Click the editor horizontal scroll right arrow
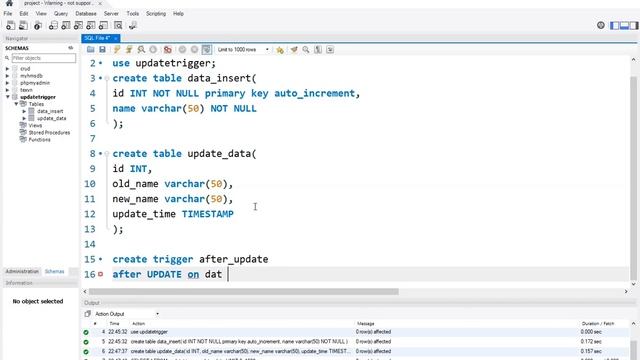Viewport: 640px width, 360px height. 626,291
